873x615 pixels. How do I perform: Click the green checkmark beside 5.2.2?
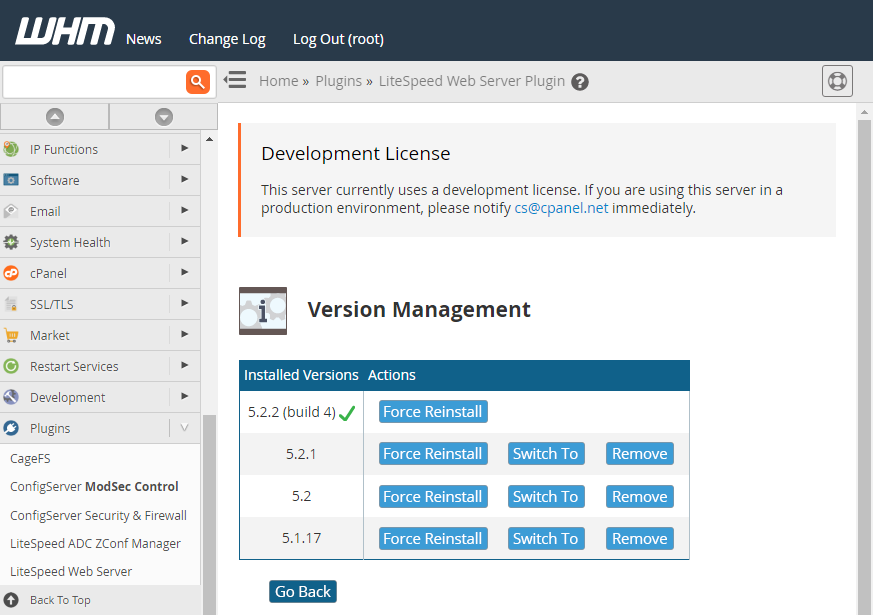[x=347, y=413]
